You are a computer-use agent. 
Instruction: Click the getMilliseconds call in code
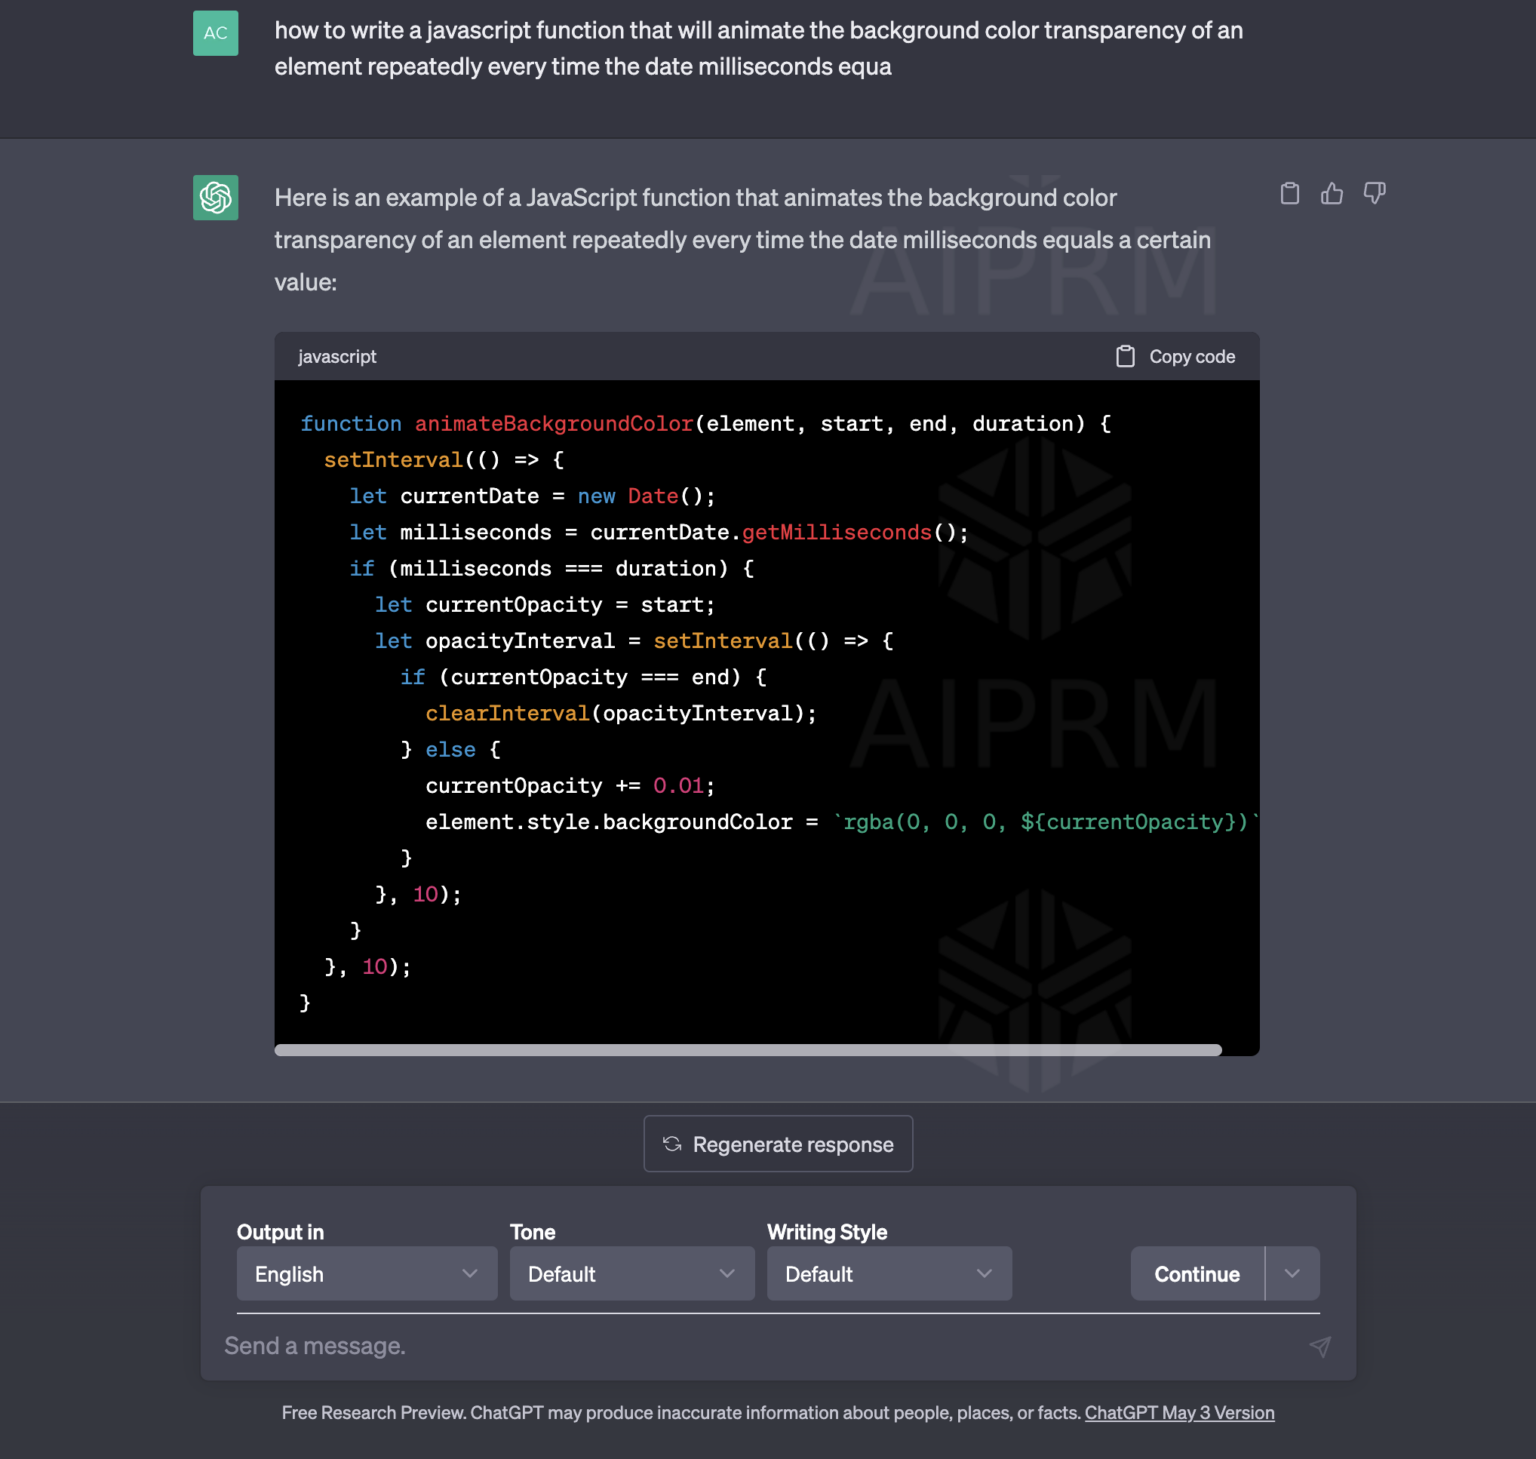[x=837, y=533]
